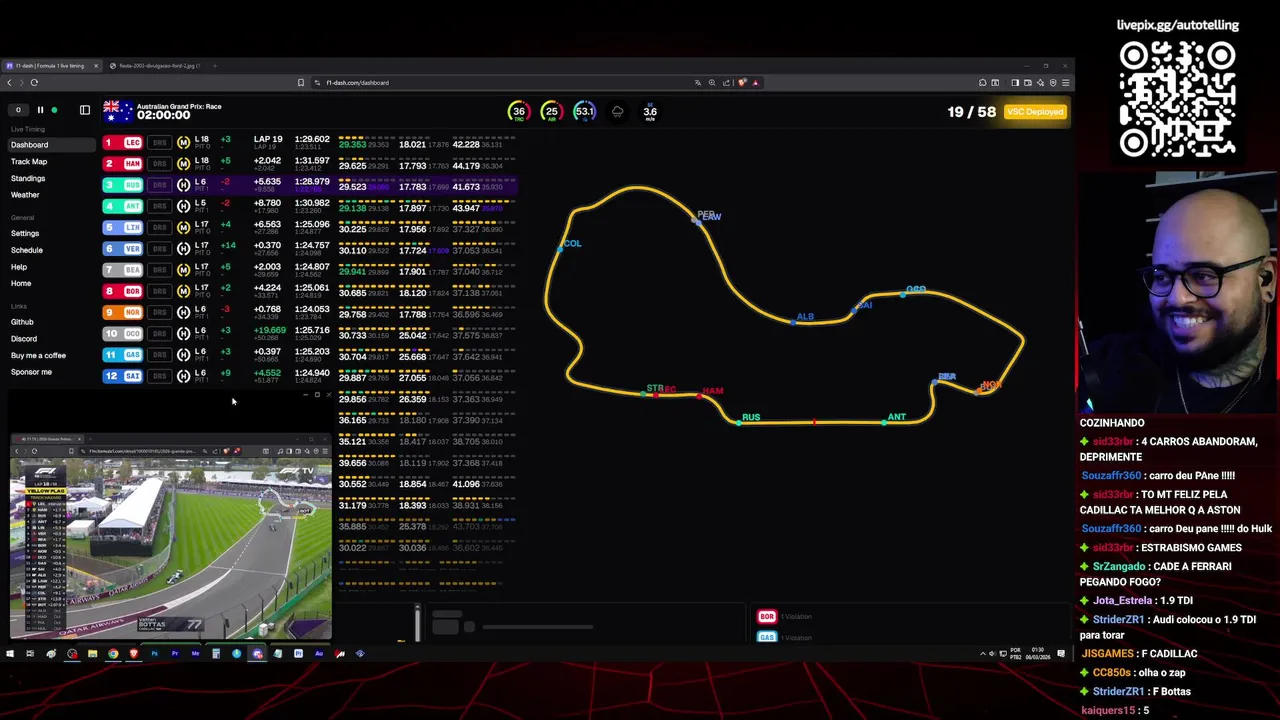This screenshot has width=1280, height=720.
Task: Click hard tyre icon for RUS
Action: [183, 185]
